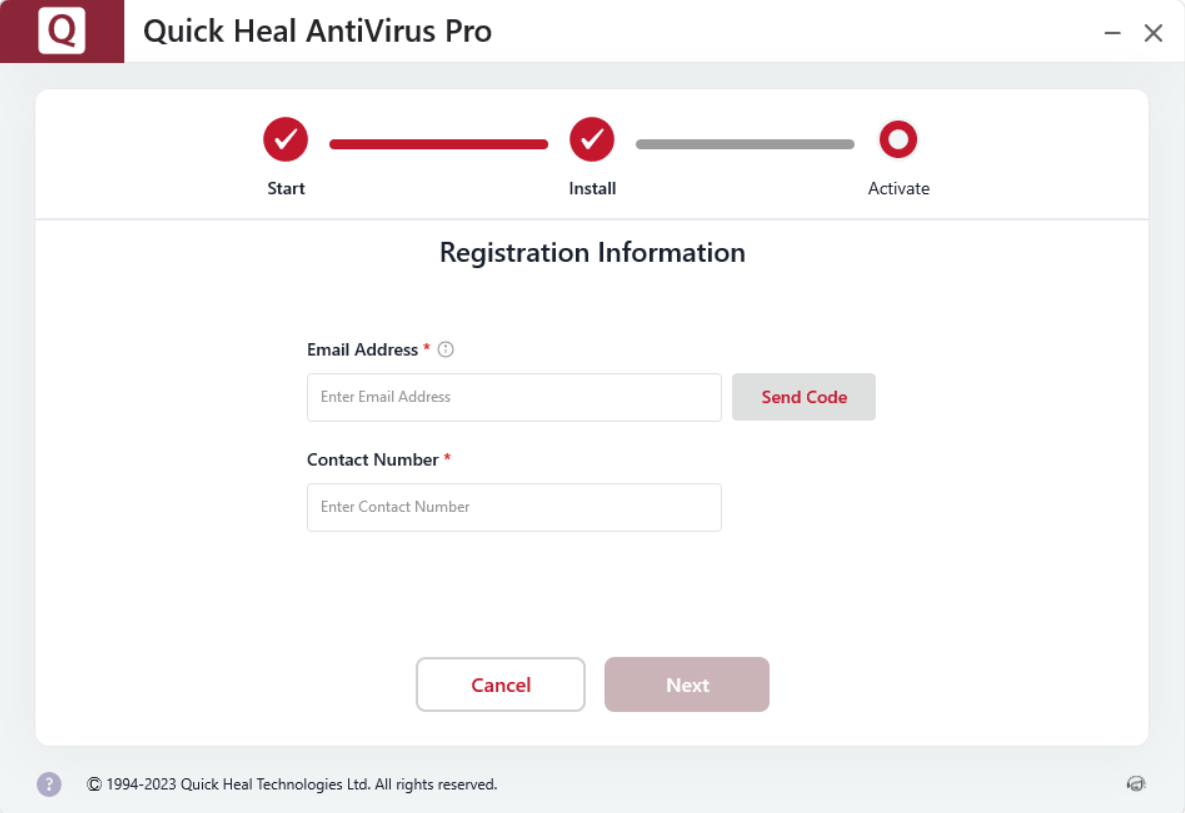Click the info tooltip icon beside Email Address

pos(445,349)
